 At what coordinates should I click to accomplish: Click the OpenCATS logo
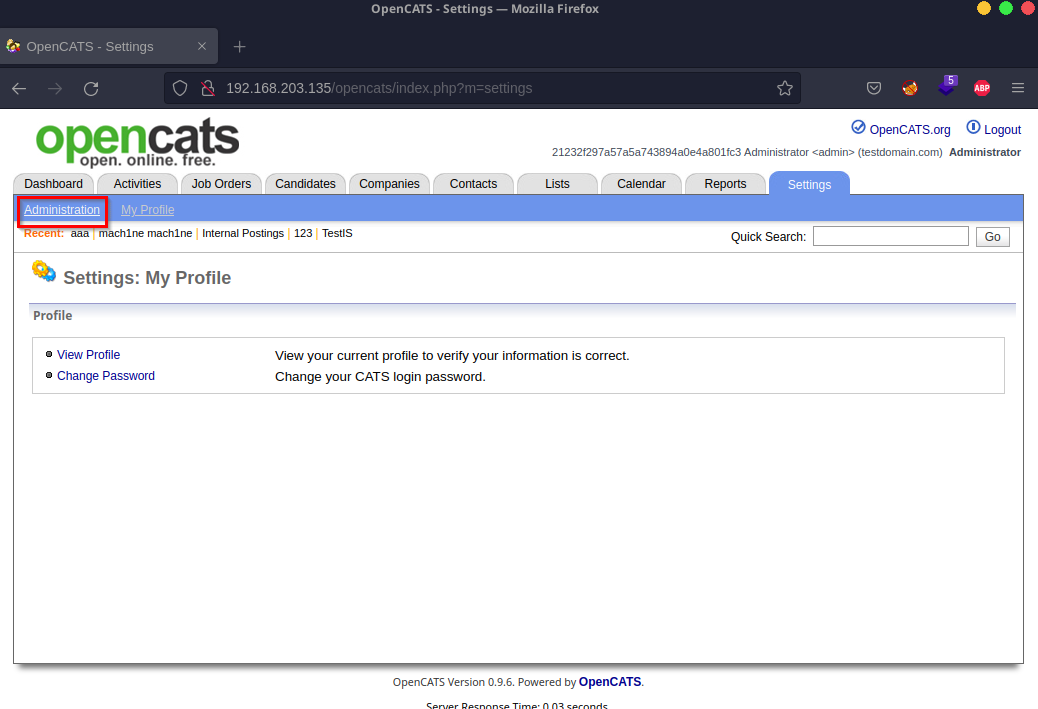point(137,142)
